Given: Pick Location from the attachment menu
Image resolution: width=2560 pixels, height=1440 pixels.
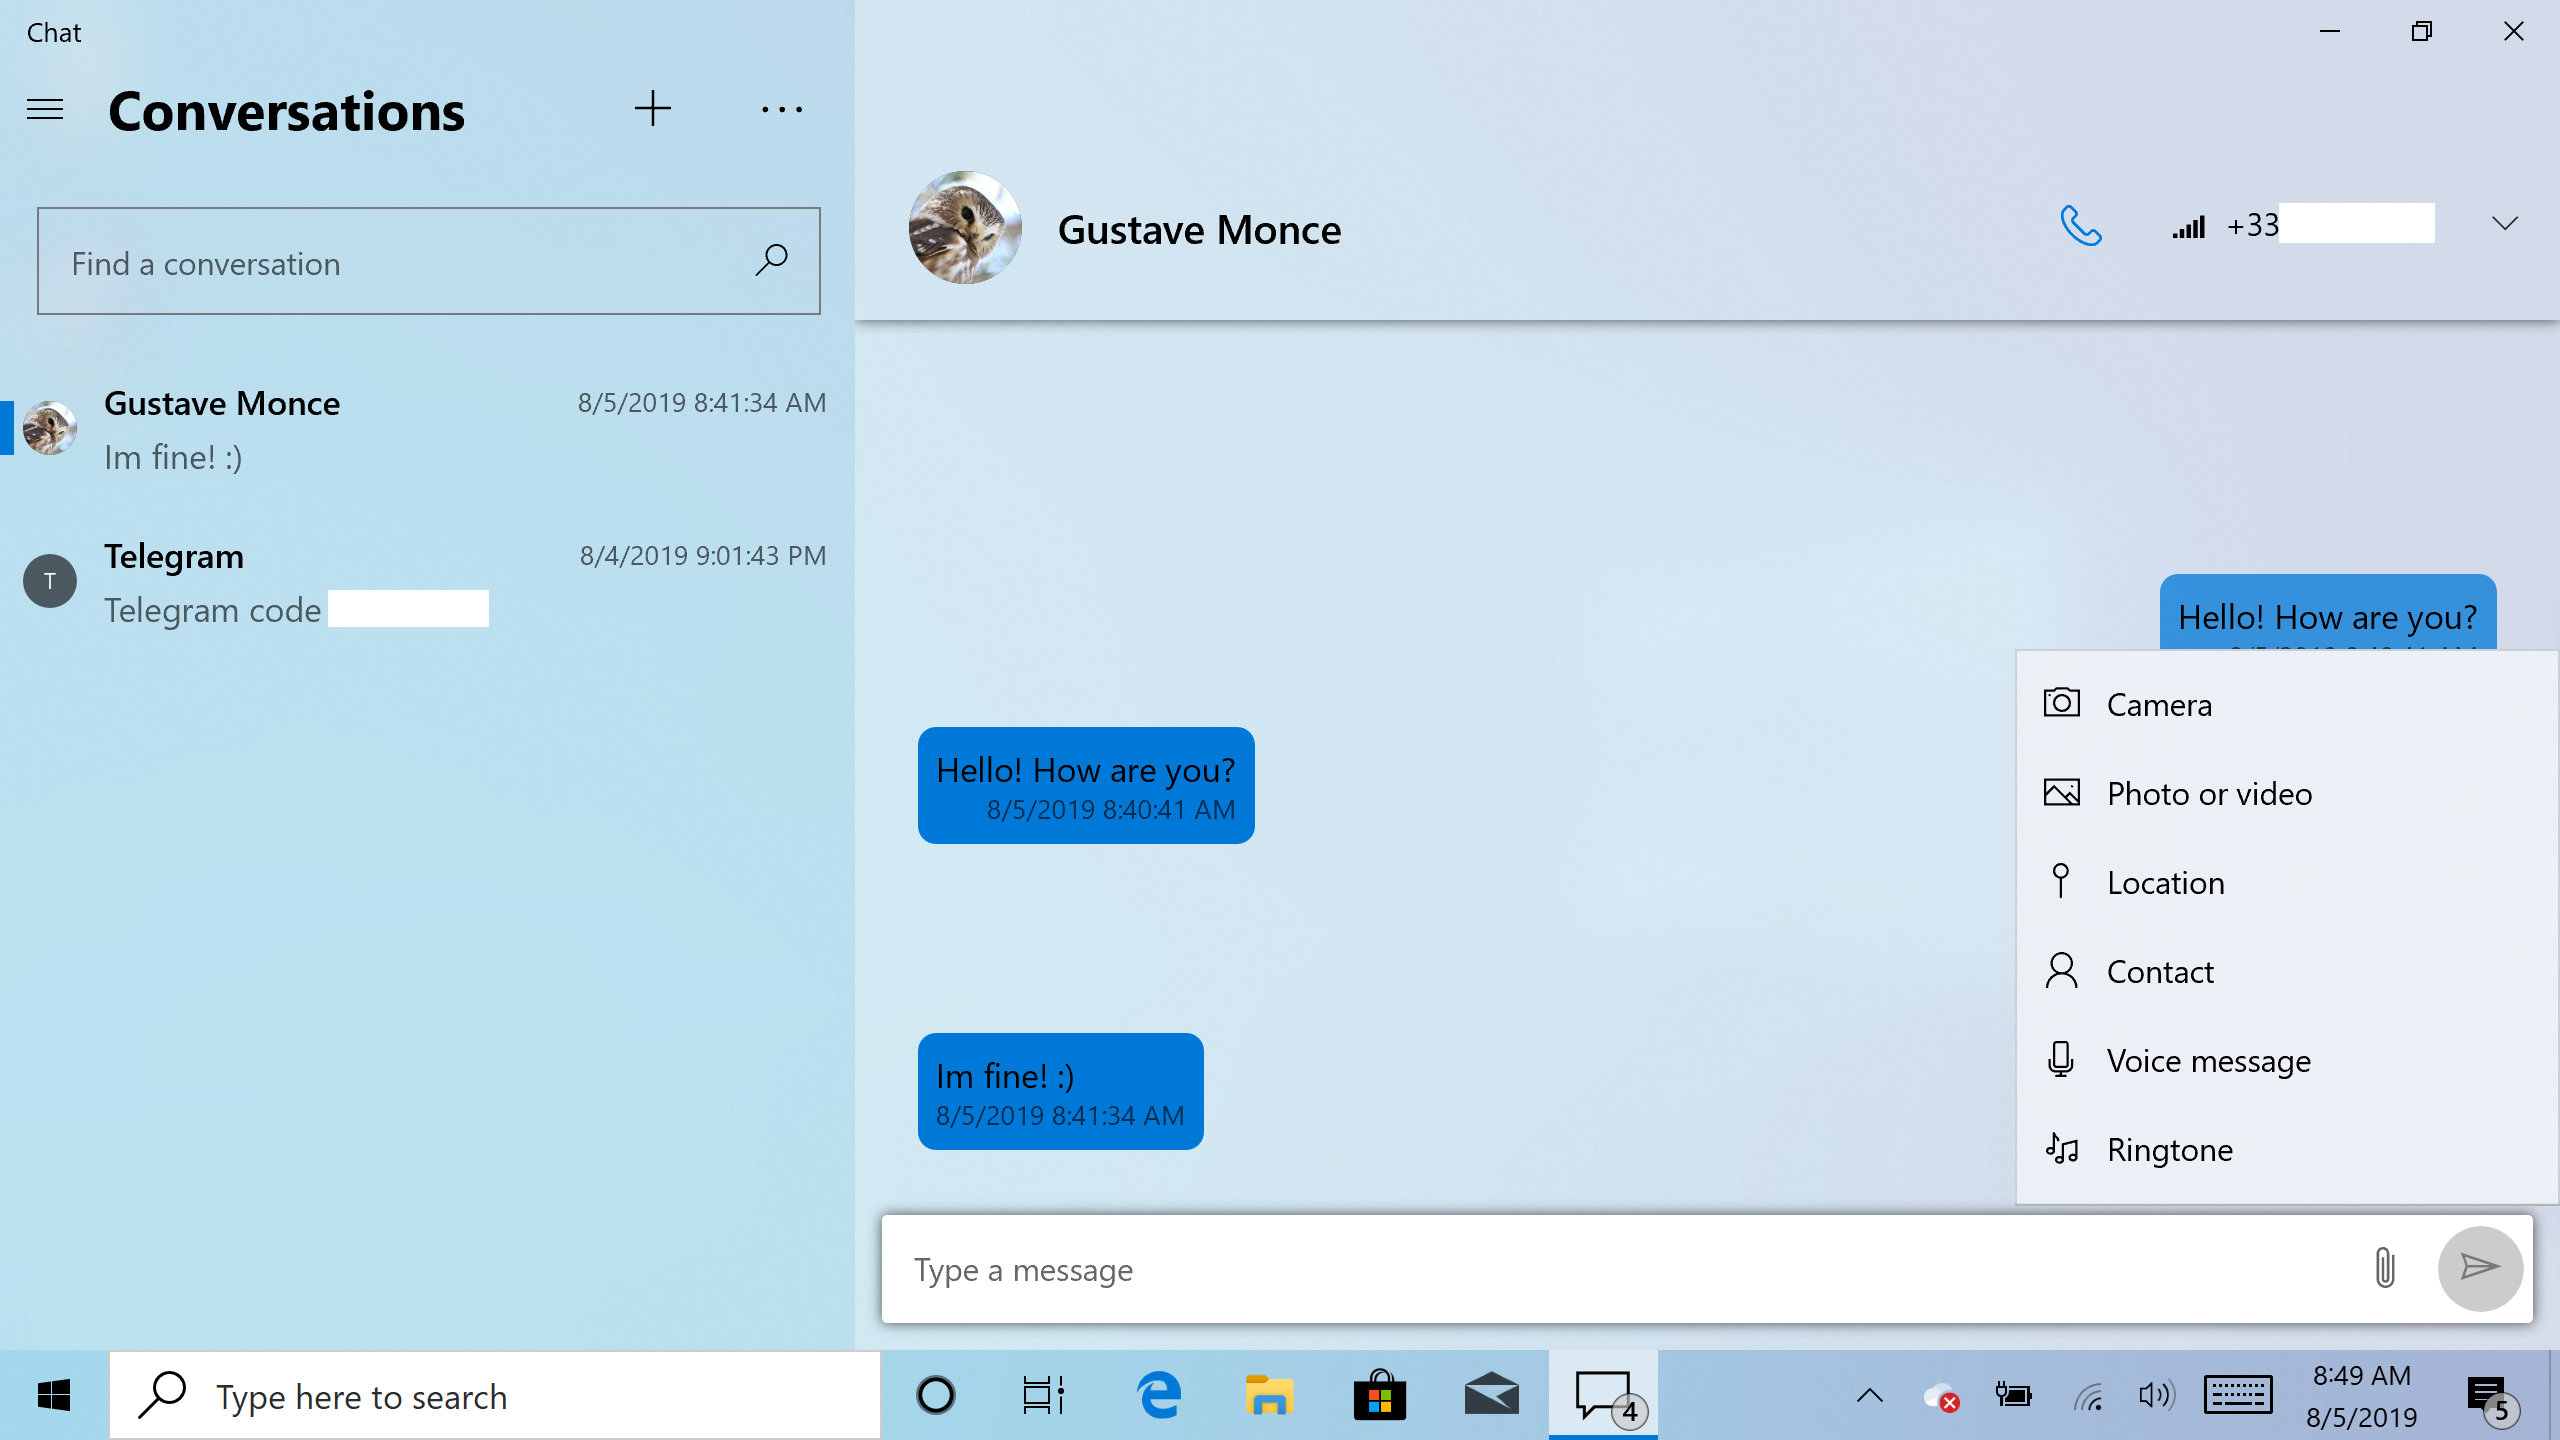Looking at the screenshot, I should pos(2165,883).
